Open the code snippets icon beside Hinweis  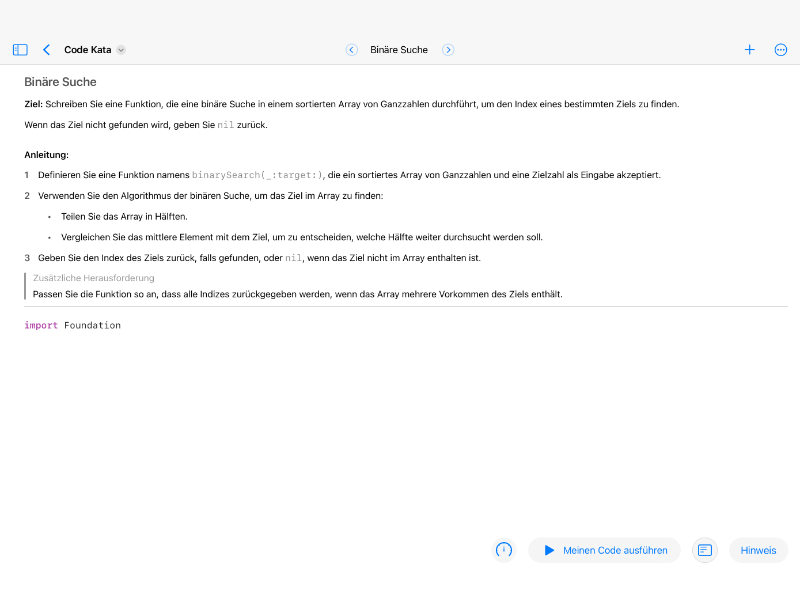[x=704, y=550]
